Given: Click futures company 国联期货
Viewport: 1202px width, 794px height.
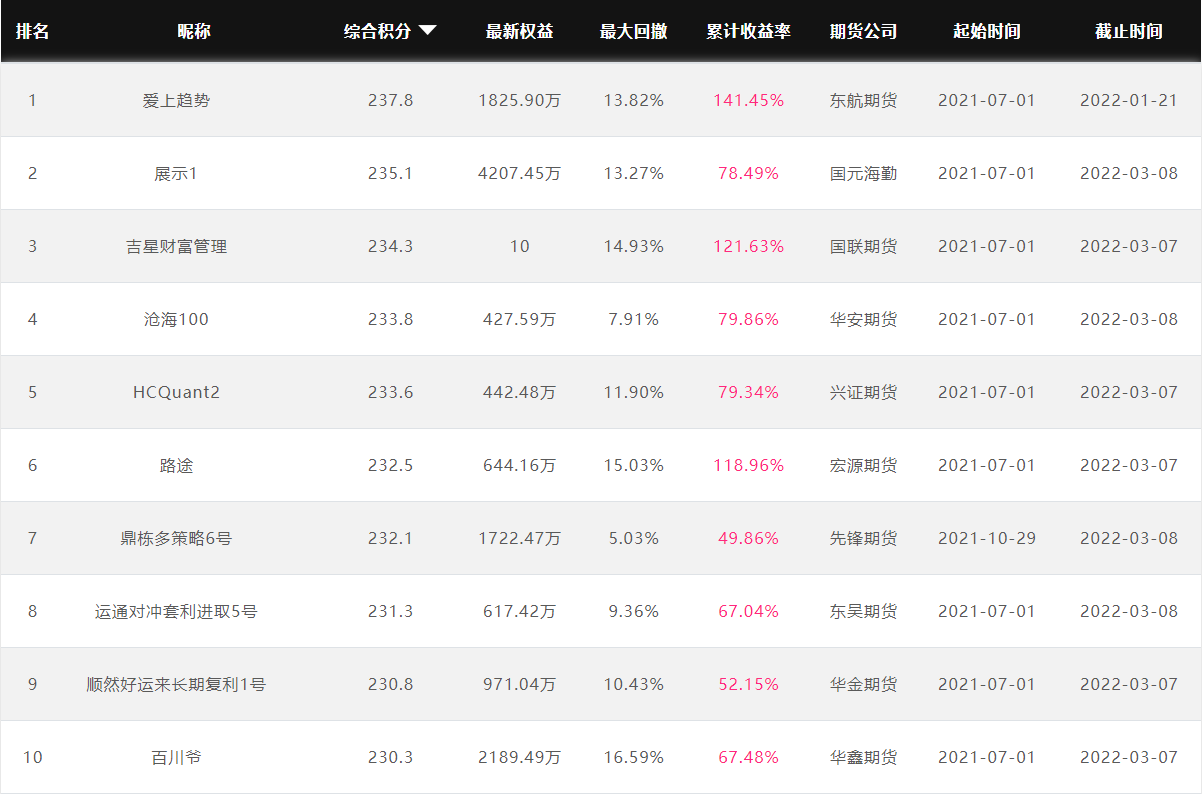Looking at the screenshot, I should pyautogui.click(x=864, y=246).
